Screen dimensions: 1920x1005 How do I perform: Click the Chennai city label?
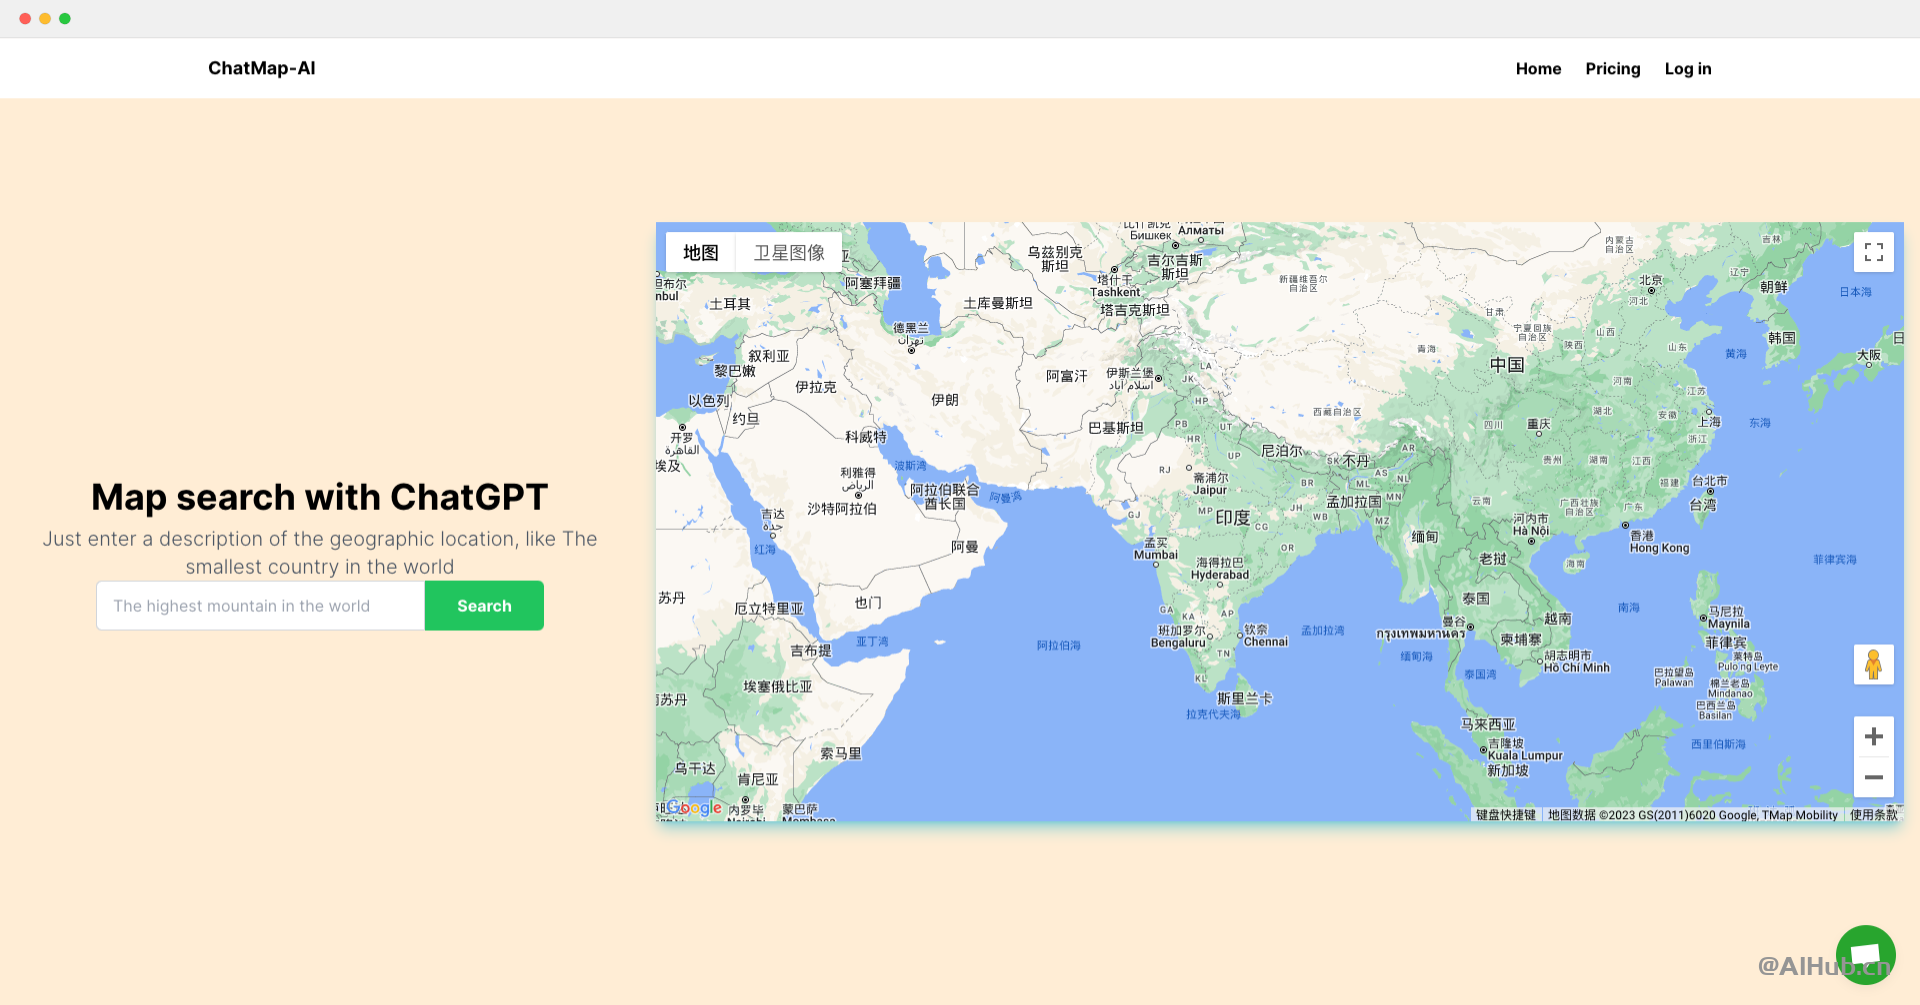[1266, 642]
